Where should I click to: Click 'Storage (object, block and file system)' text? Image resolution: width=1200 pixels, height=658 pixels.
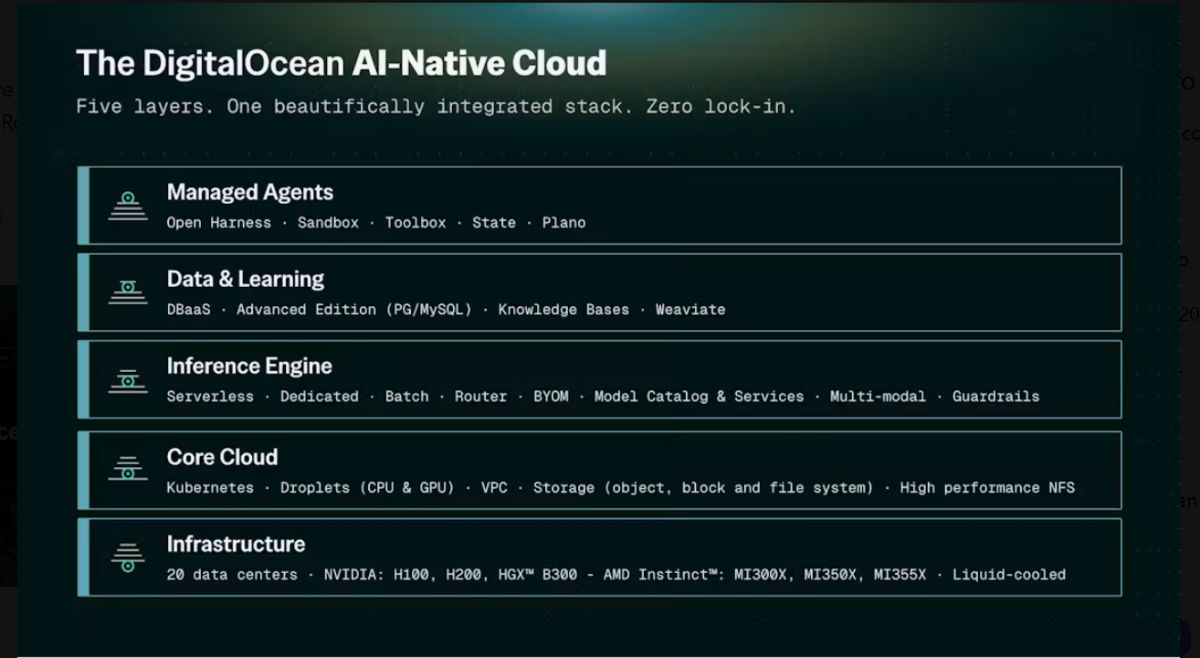(x=703, y=488)
